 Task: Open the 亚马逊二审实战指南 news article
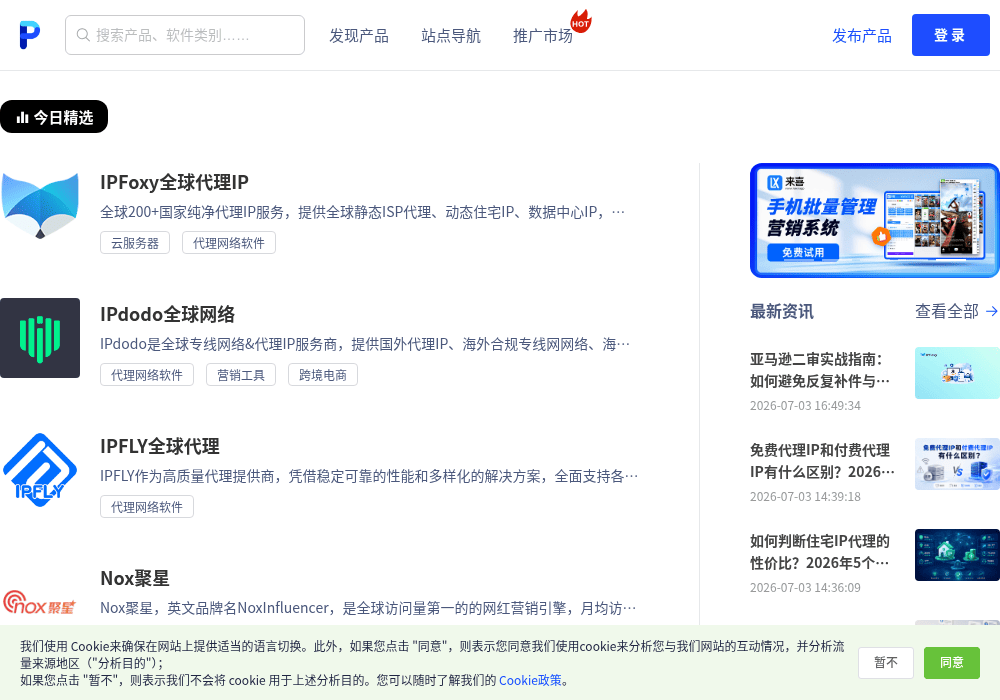tap(820, 370)
